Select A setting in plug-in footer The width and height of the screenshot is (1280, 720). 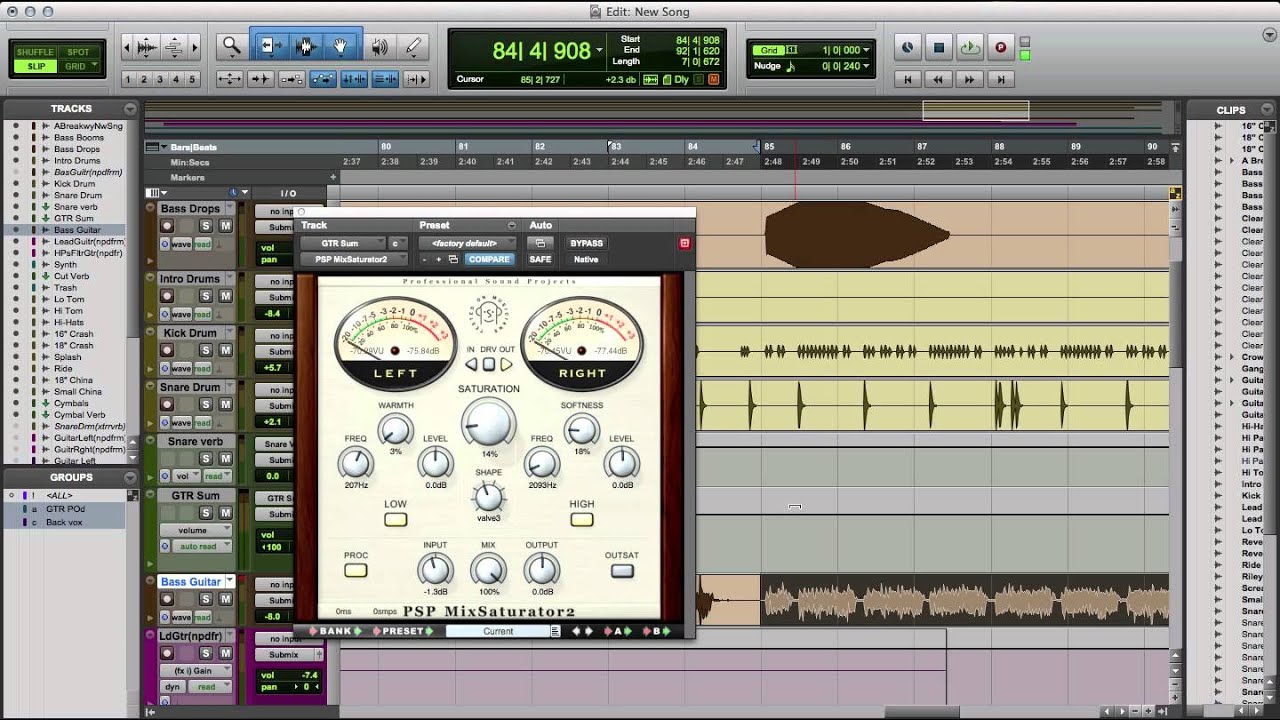[x=618, y=631]
